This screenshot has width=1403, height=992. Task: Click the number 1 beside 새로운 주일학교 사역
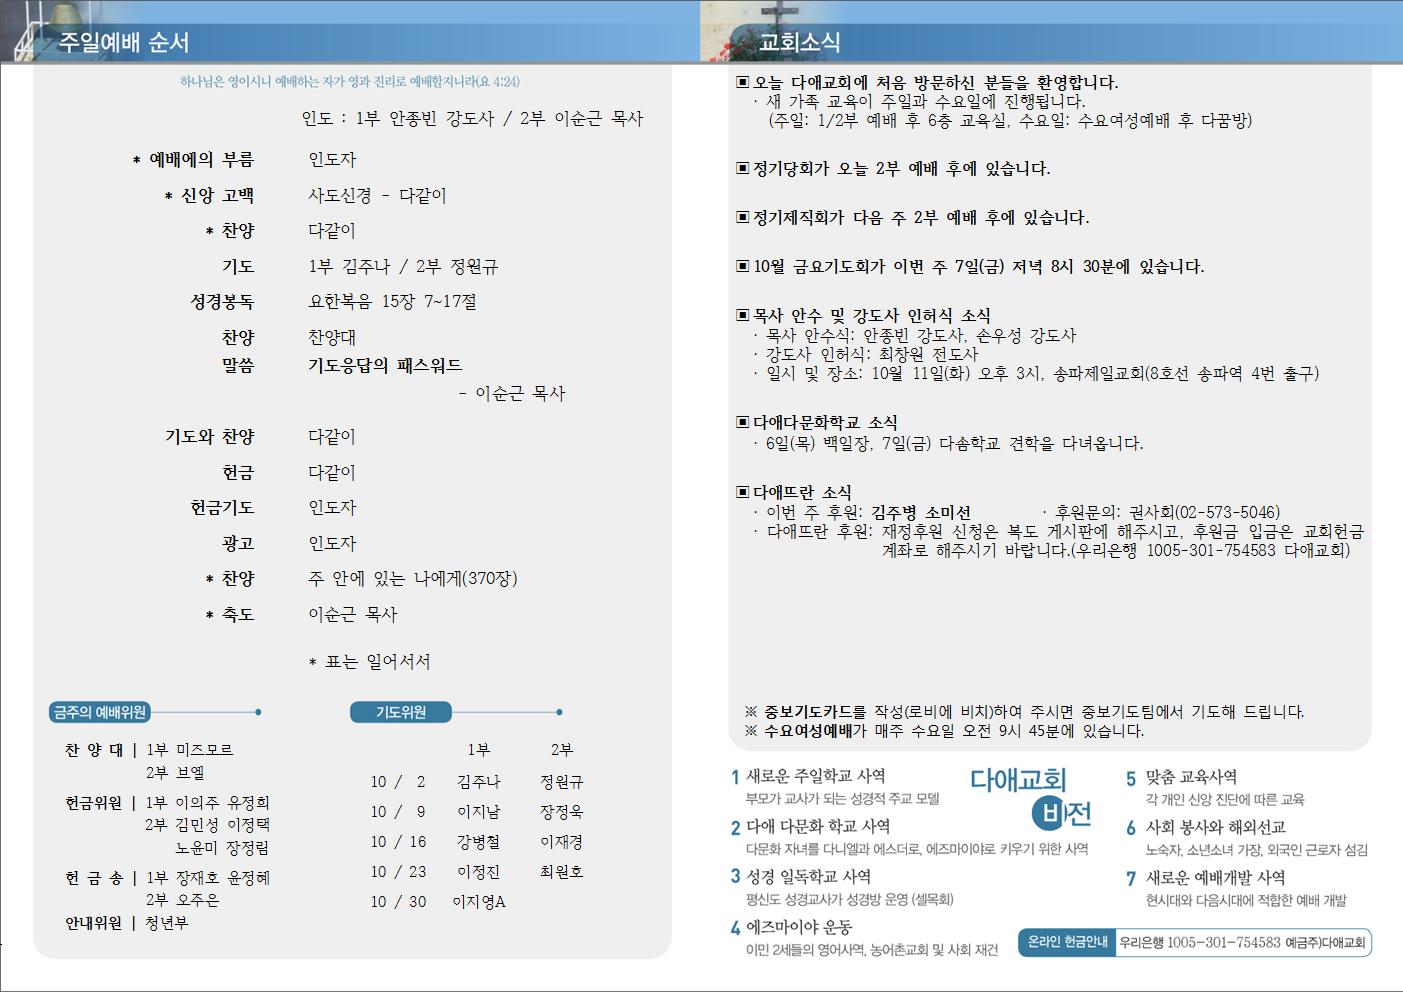click(x=735, y=777)
